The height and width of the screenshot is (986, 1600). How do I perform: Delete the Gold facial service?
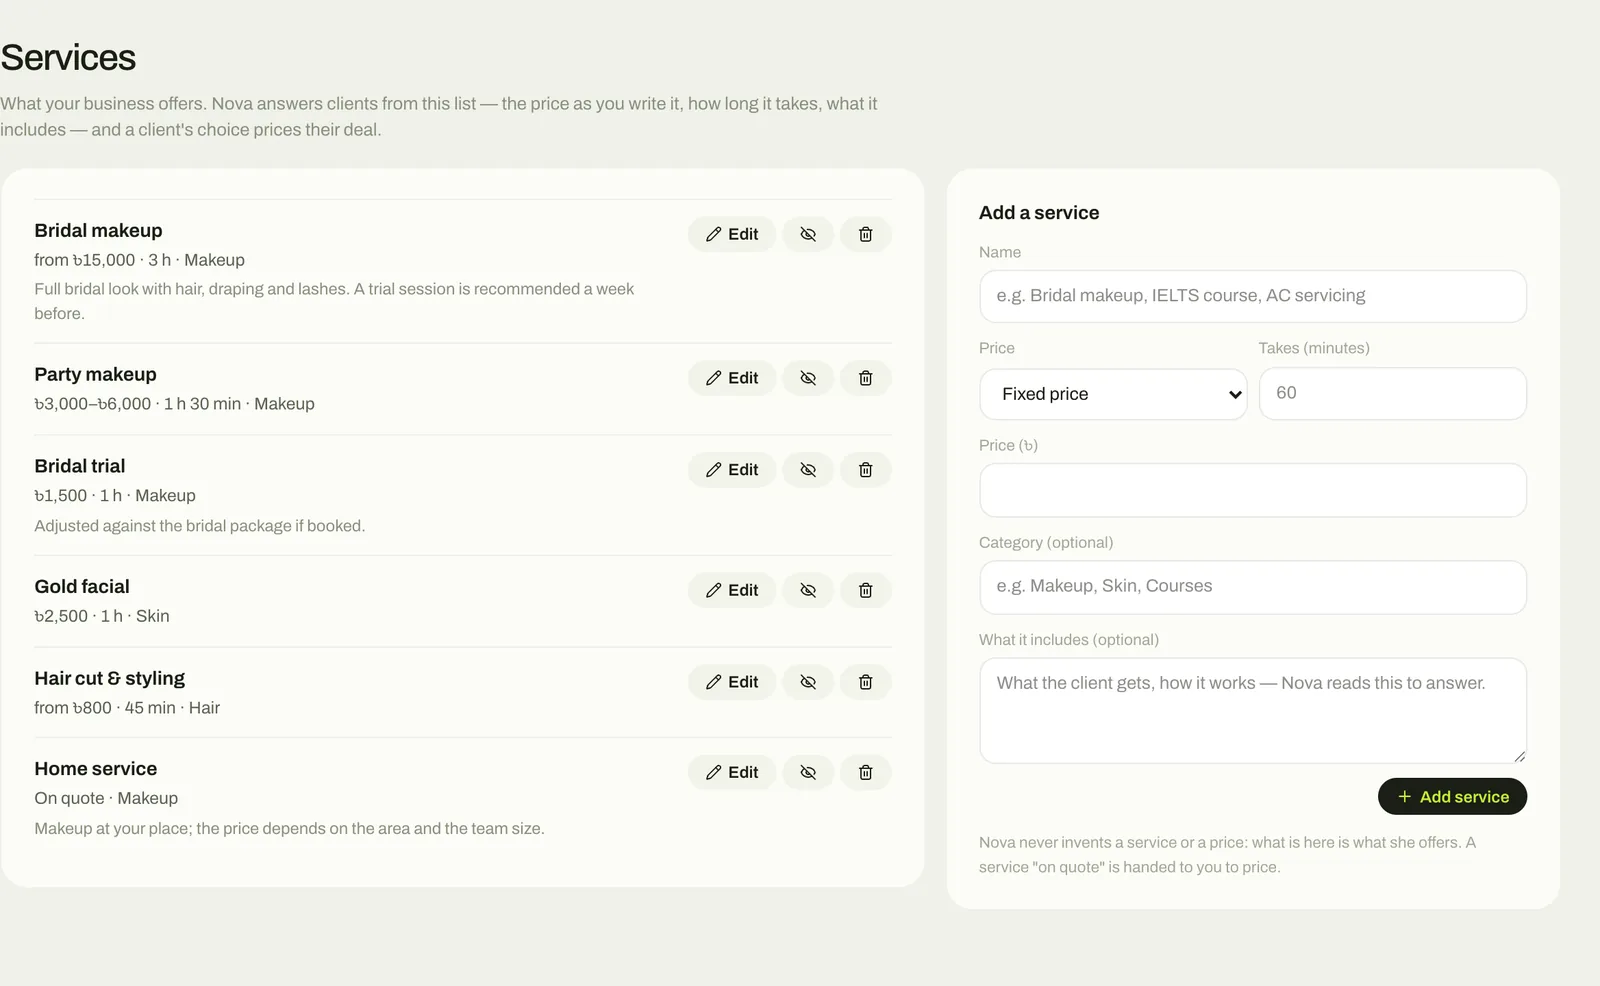(866, 590)
